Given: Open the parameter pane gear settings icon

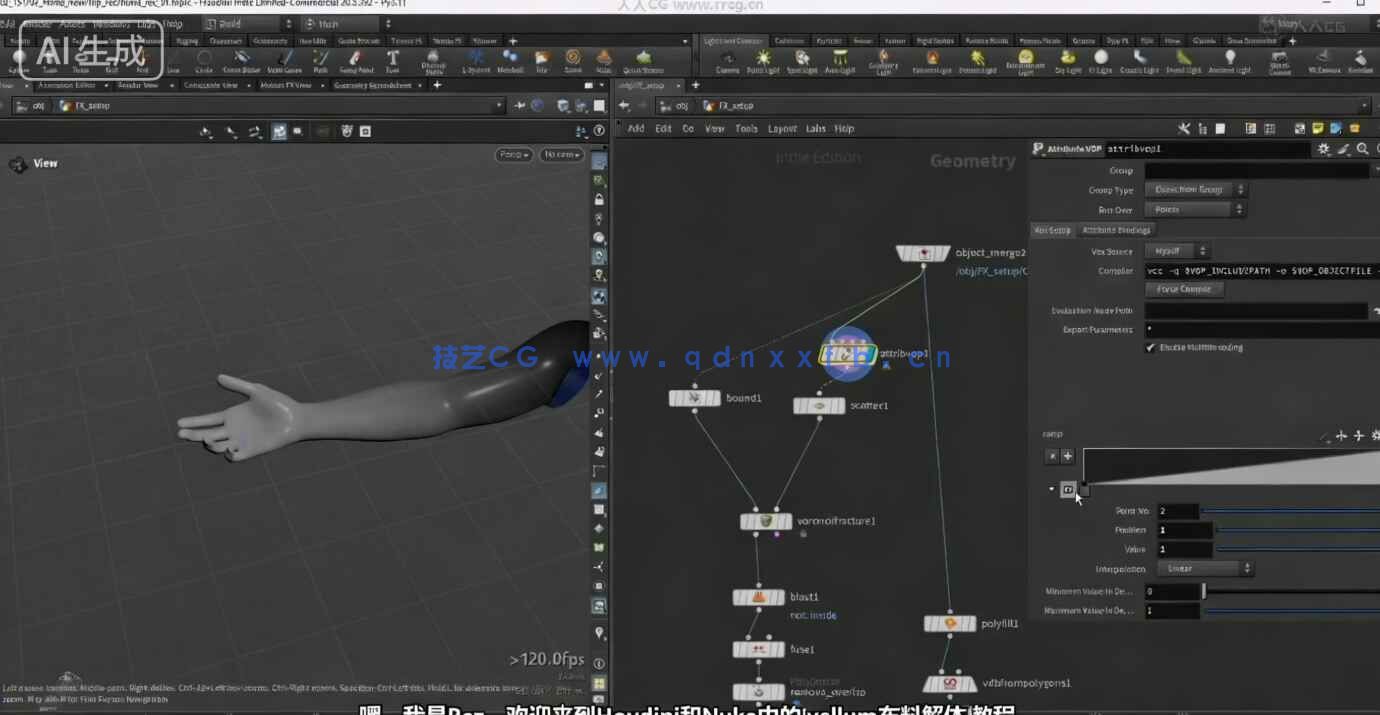Looking at the screenshot, I should tap(1324, 149).
